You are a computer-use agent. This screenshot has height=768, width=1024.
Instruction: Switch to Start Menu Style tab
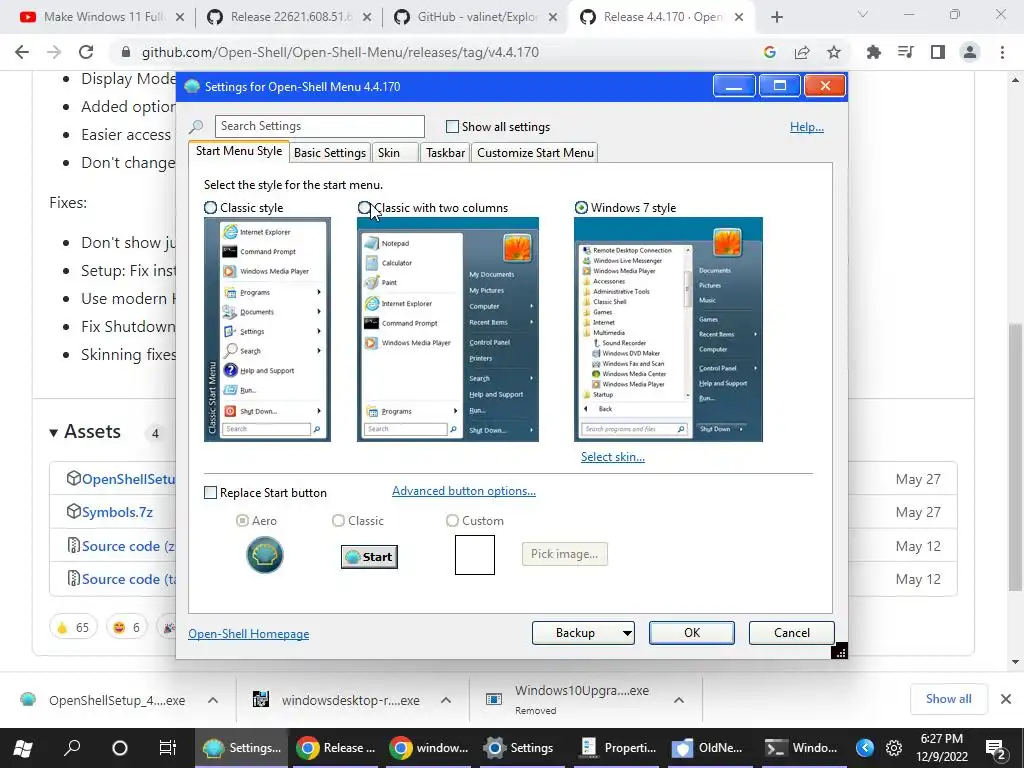[x=239, y=151]
